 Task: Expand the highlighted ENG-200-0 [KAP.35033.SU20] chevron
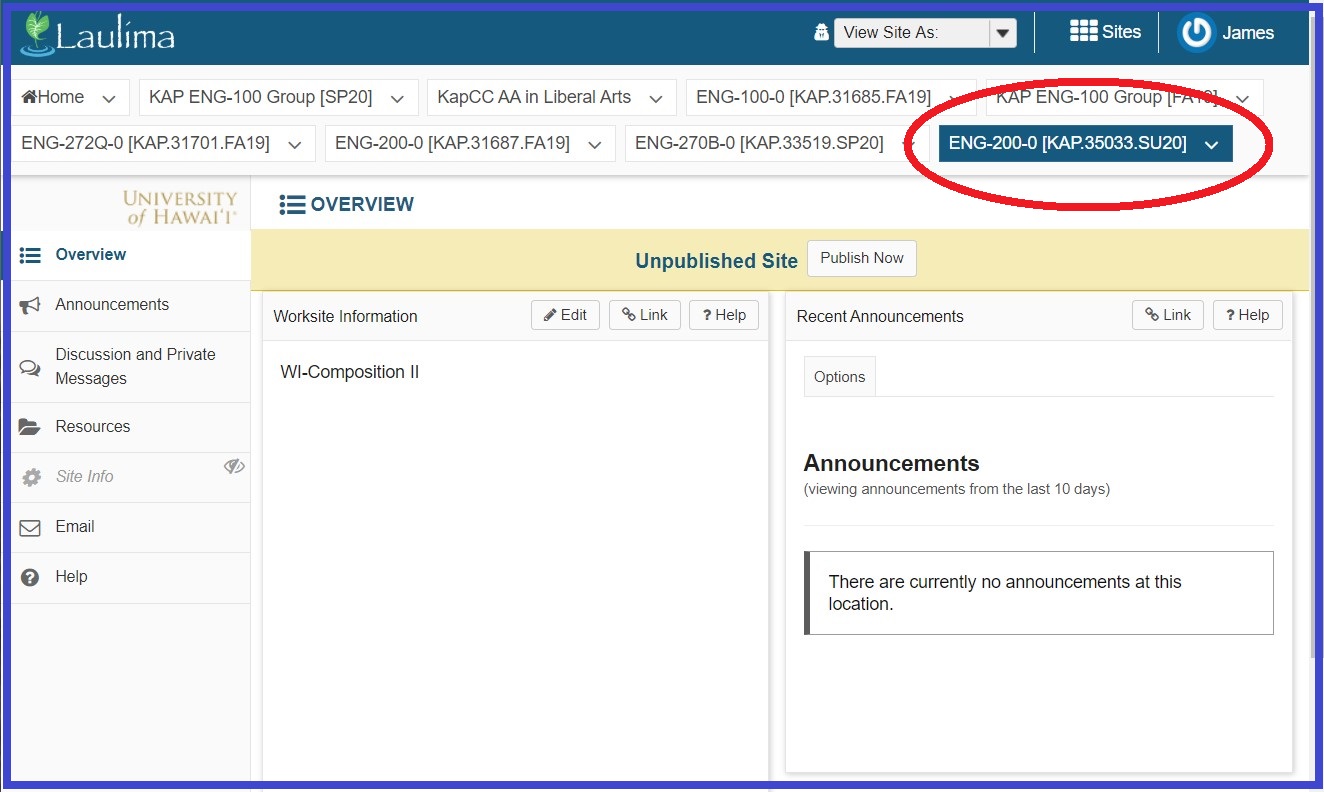(1212, 144)
